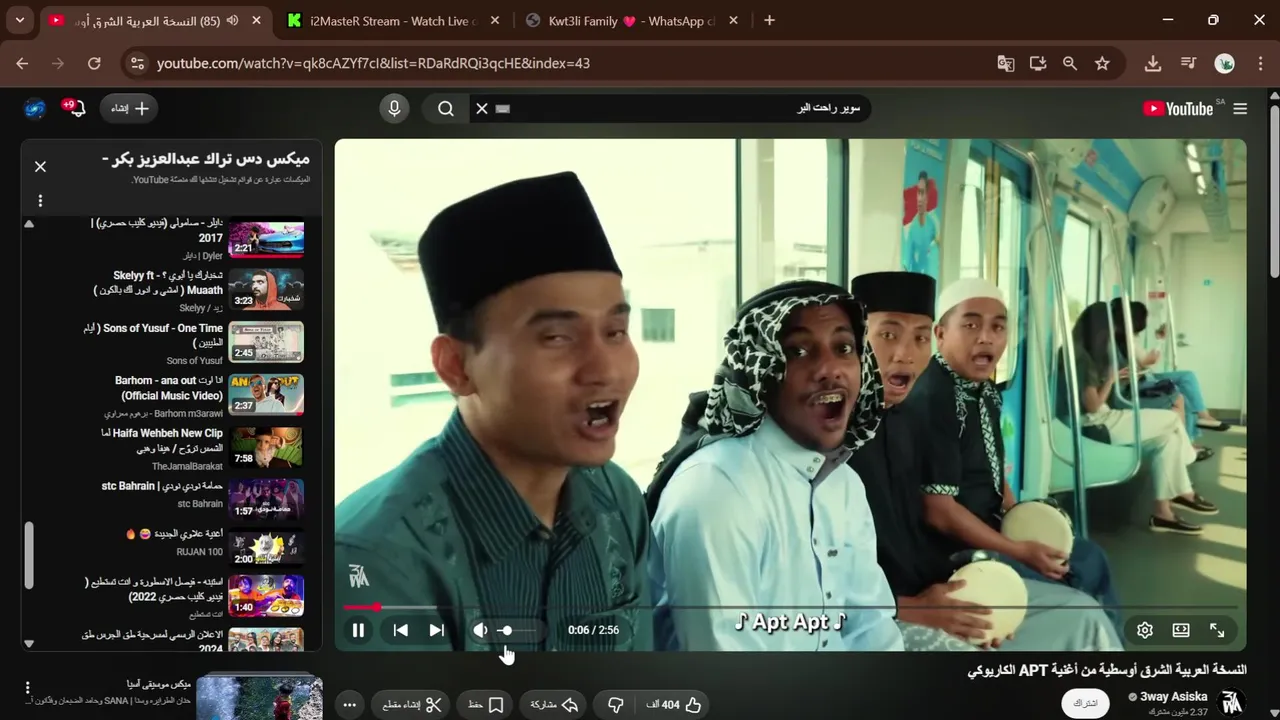Switch to the Kwt3li Family WhatsApp tab
The height and width of the screenshot is (720, 1280).
[632, 20]
